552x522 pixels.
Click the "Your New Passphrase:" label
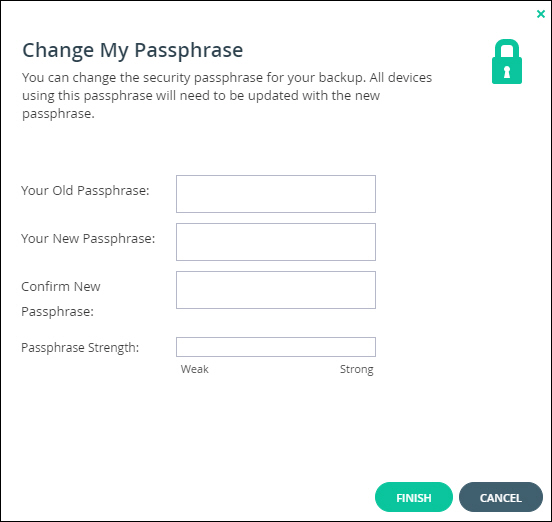tap(88, 239)
